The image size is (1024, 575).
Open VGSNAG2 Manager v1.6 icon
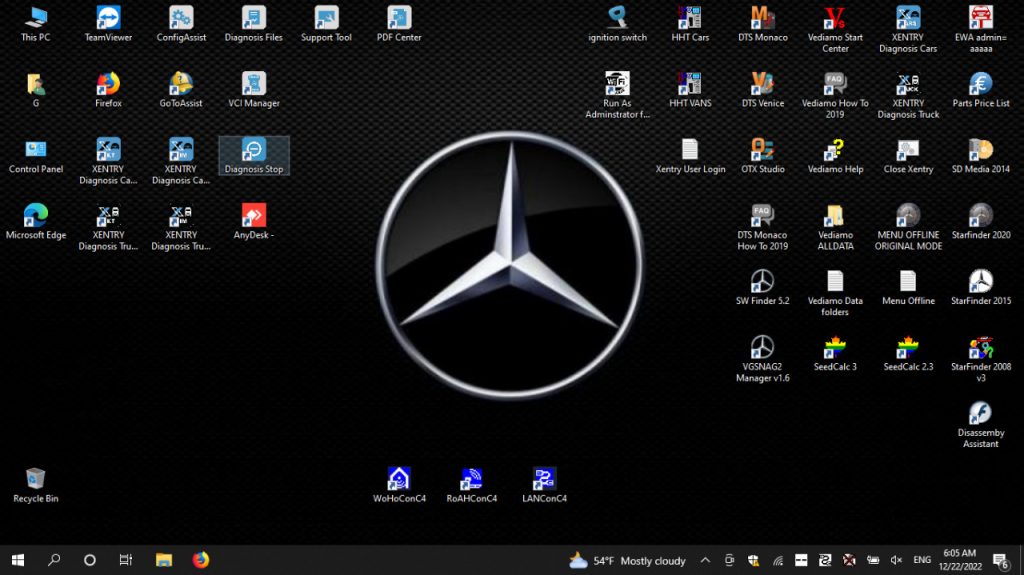[x=762, y=359]
